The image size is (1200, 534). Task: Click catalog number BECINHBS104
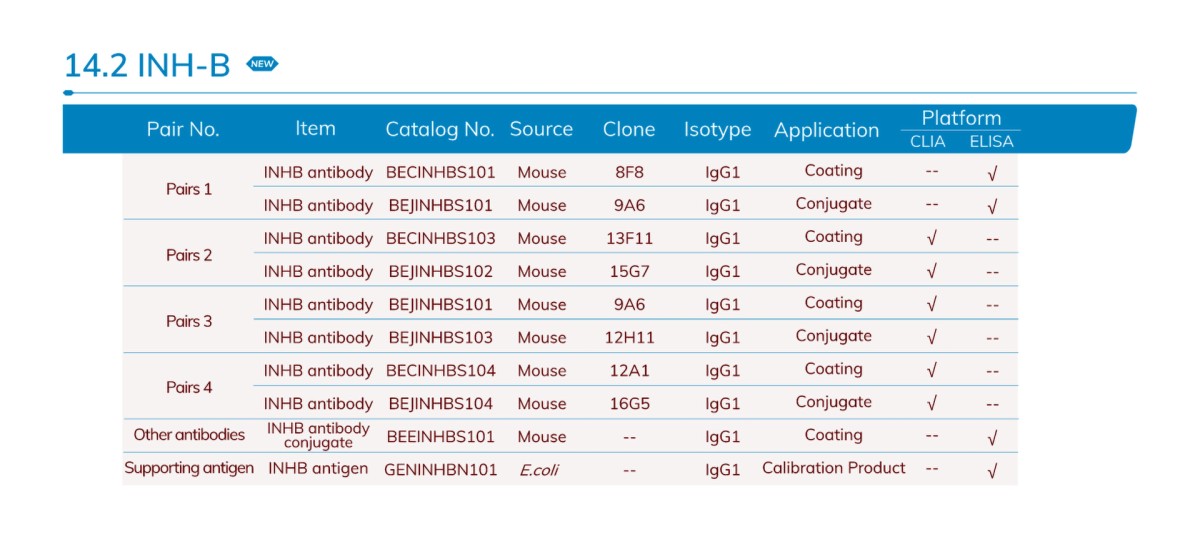[x=440, y=371]
